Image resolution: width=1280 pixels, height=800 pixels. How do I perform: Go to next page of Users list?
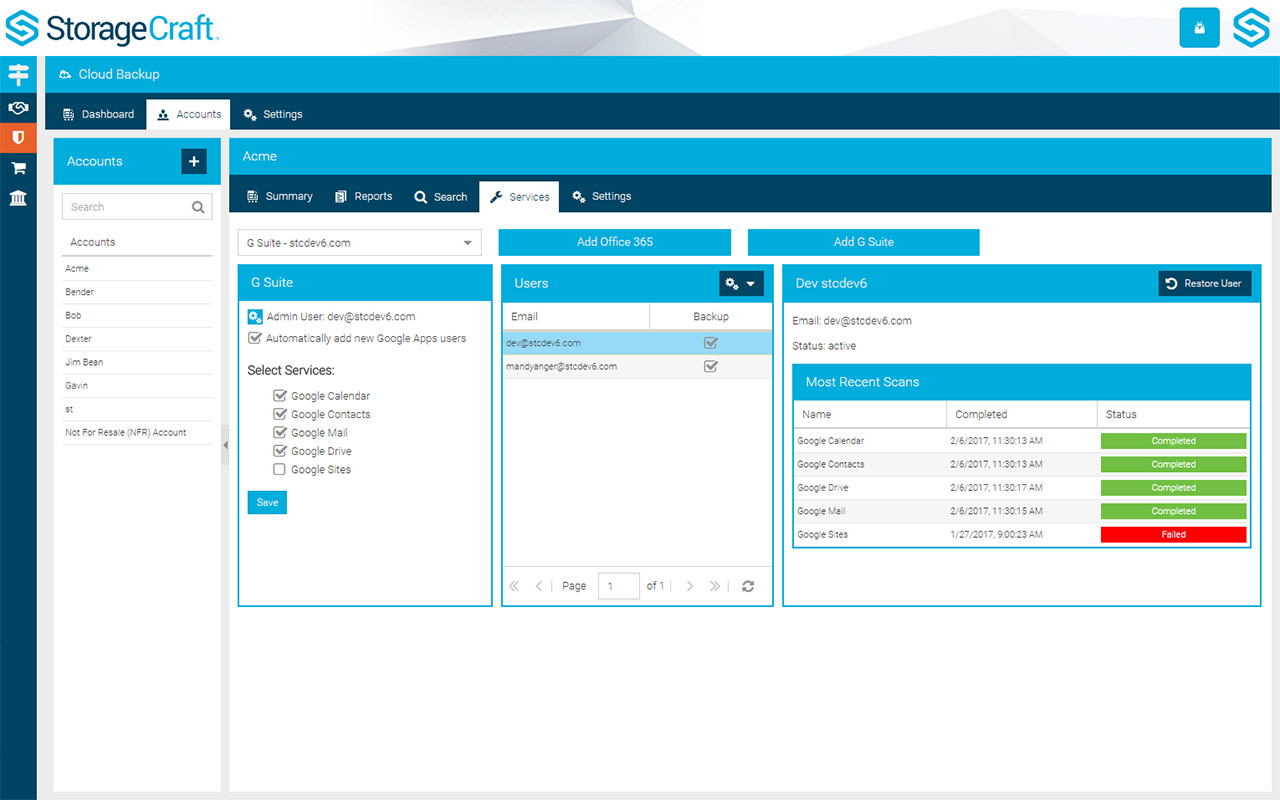[x=690, y=586]
